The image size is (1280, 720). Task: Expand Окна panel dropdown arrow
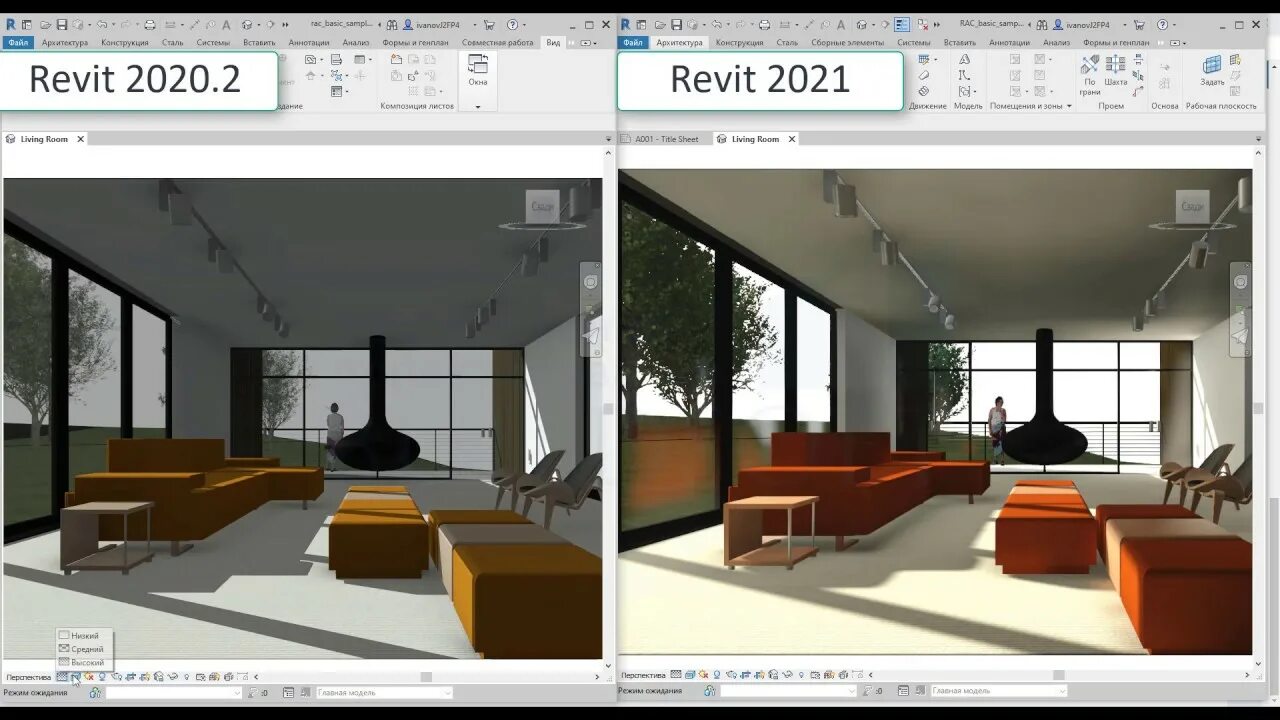[478, 106]
